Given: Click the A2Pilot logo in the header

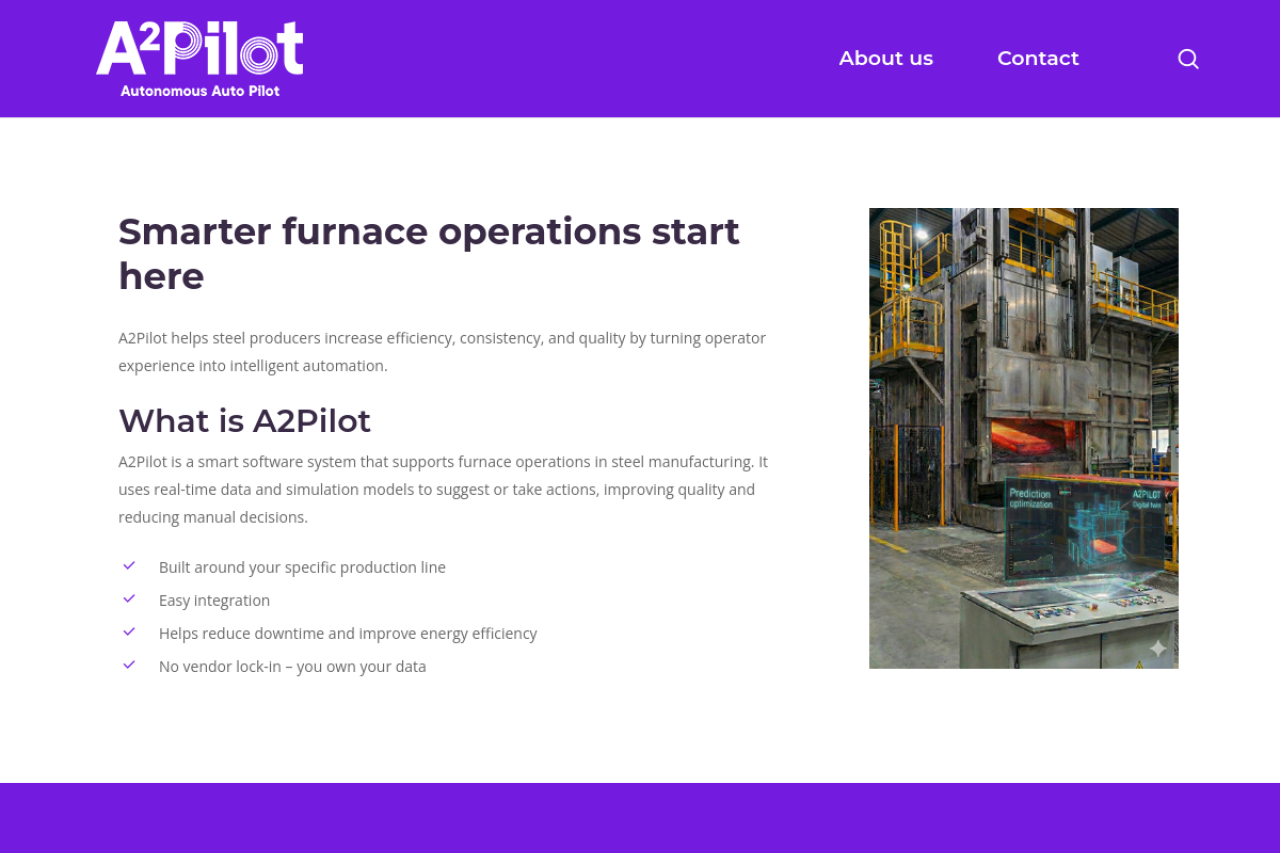Looking at the screenshot, I should coord(200,48).
